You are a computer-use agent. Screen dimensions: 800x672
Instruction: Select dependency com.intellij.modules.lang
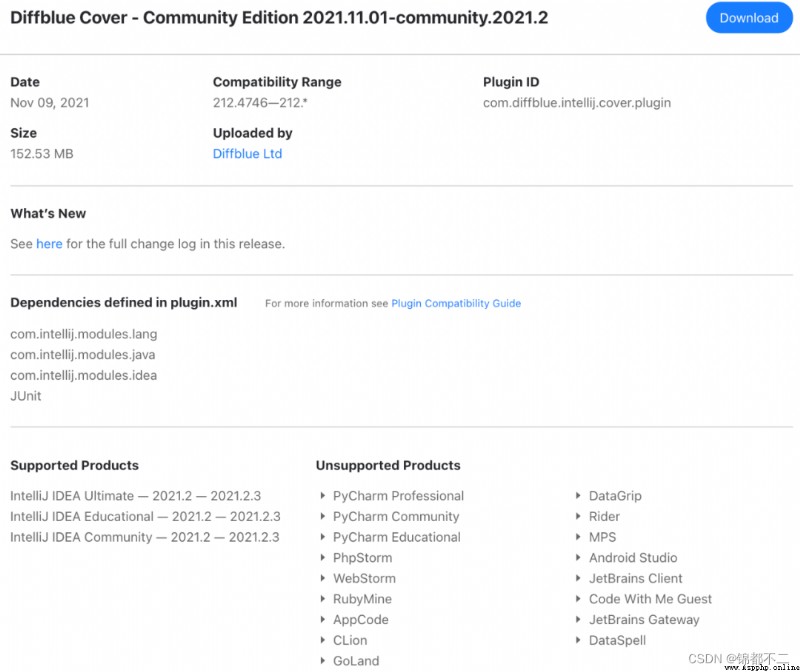pyautogui.click(x=84, y=334)
